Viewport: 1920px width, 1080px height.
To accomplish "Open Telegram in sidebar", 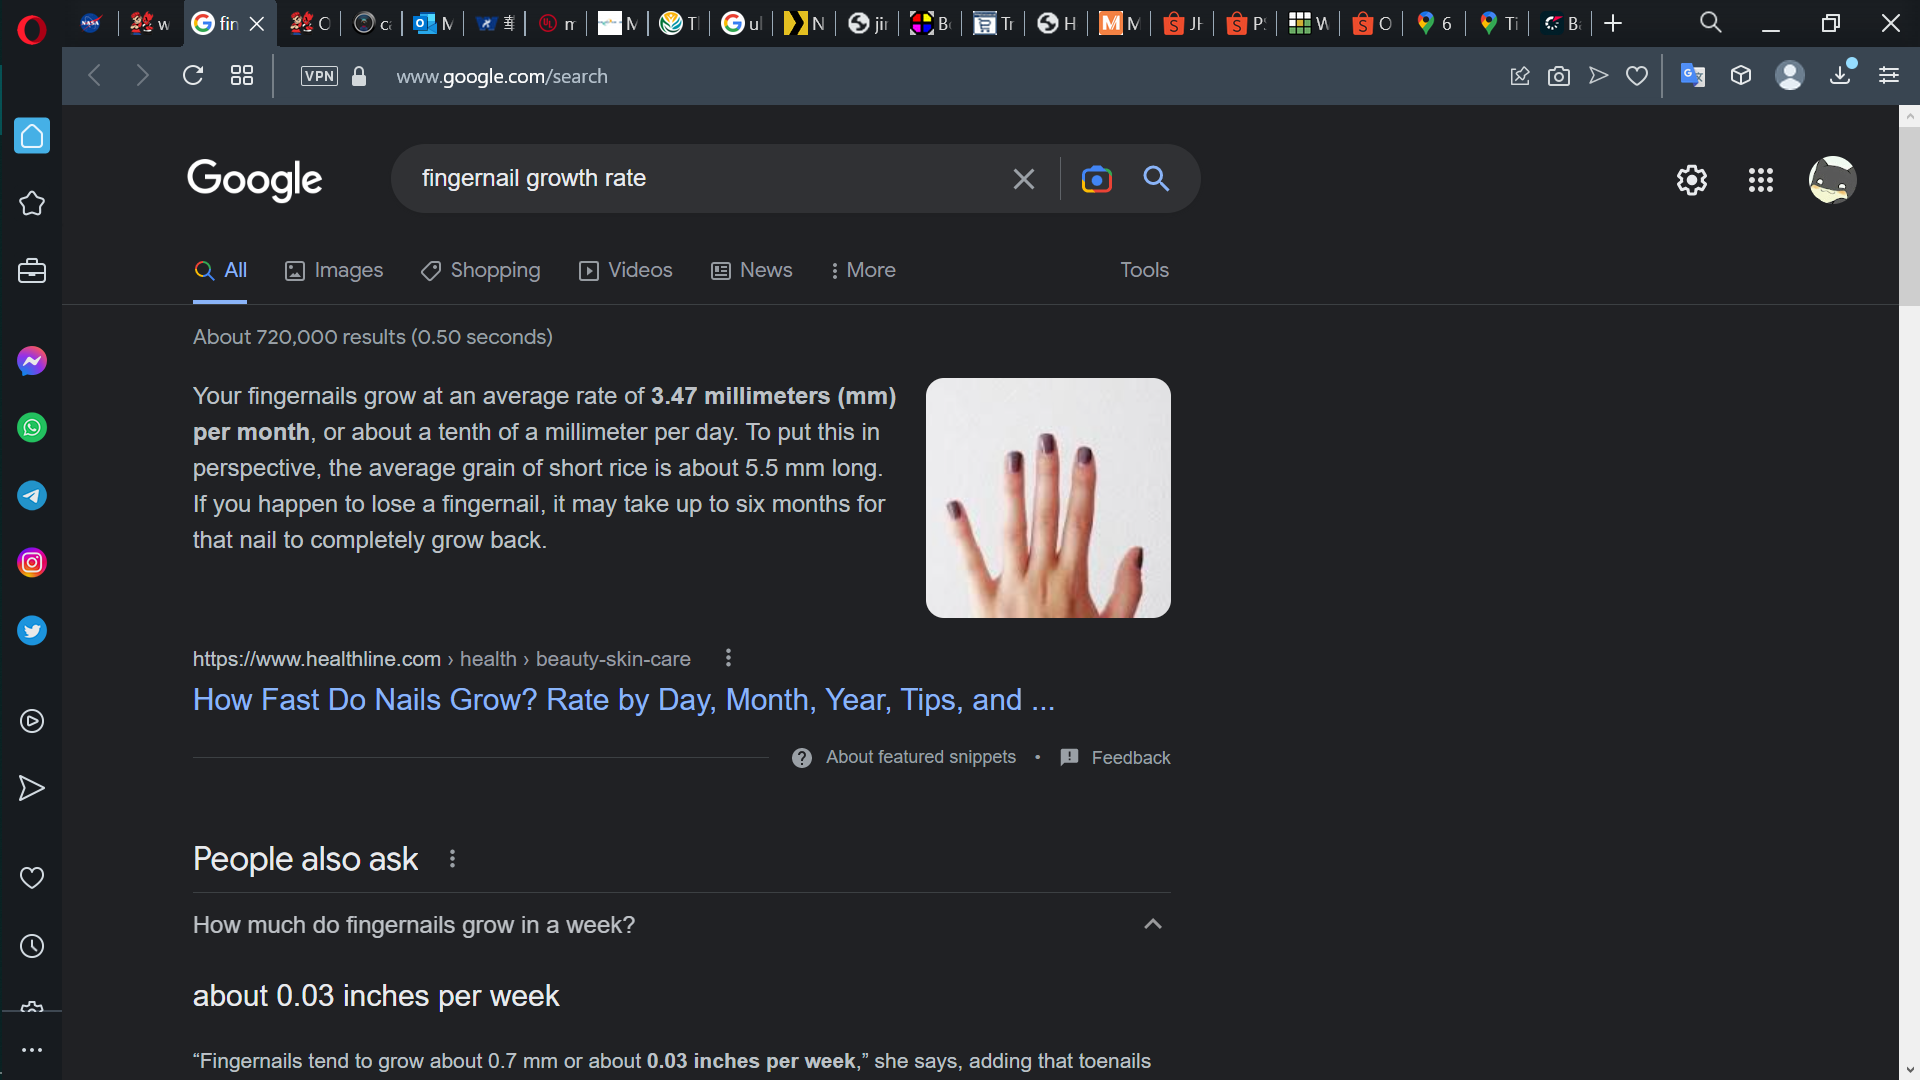I will 32,496.
